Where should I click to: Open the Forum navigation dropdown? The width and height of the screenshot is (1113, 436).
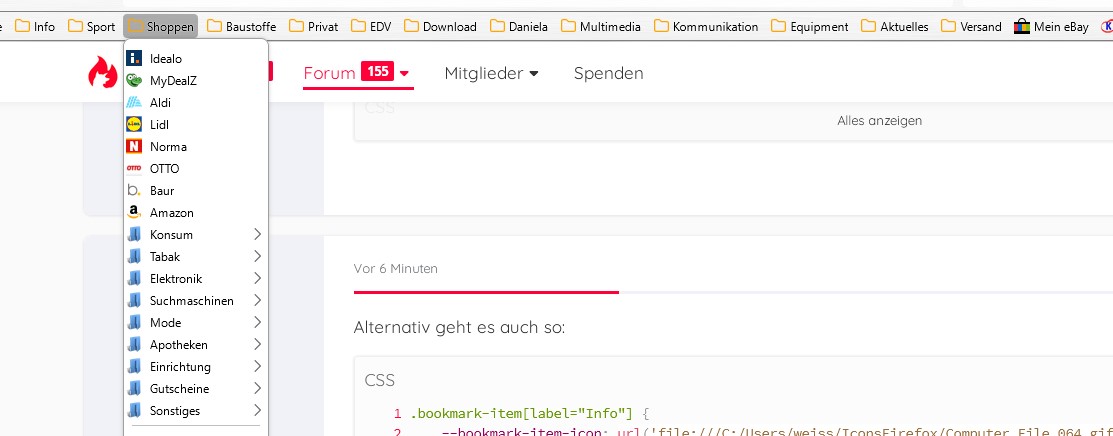[x=357, y=73]
